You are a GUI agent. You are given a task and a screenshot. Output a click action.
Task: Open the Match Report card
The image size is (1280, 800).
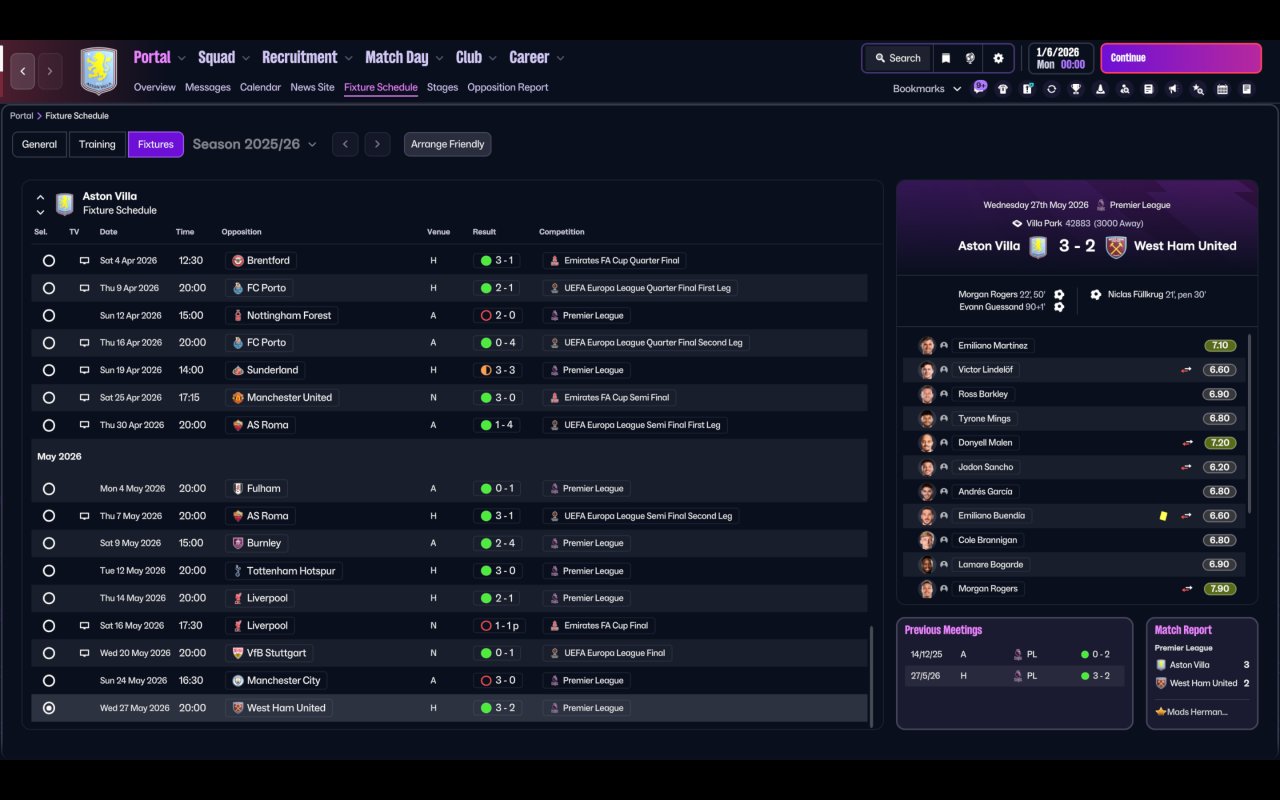(1202, 673)
